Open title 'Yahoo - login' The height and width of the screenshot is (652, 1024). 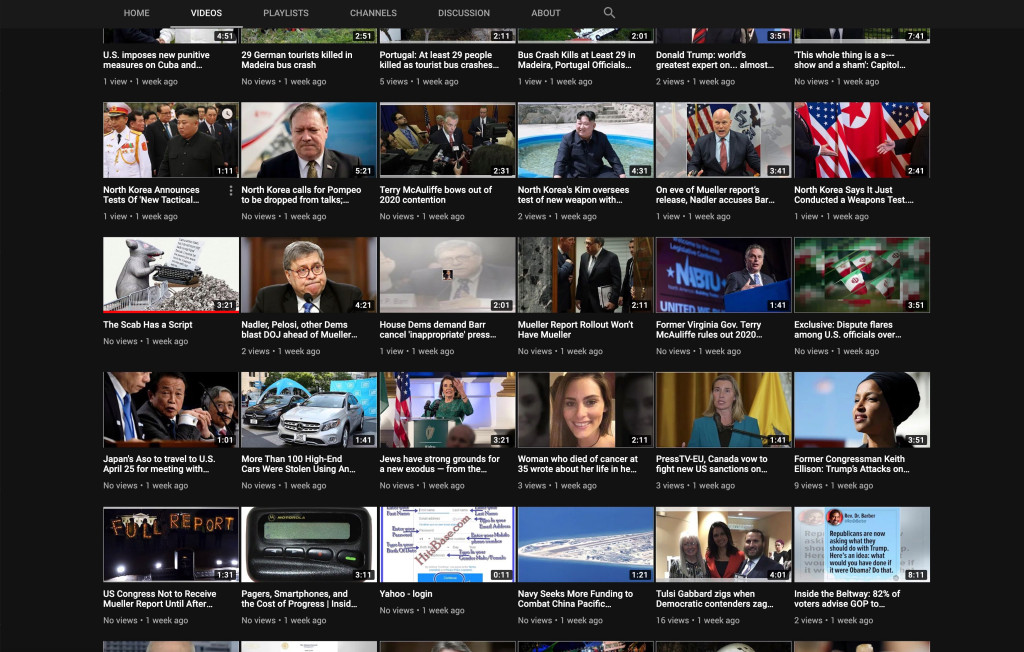pos(406,594)
